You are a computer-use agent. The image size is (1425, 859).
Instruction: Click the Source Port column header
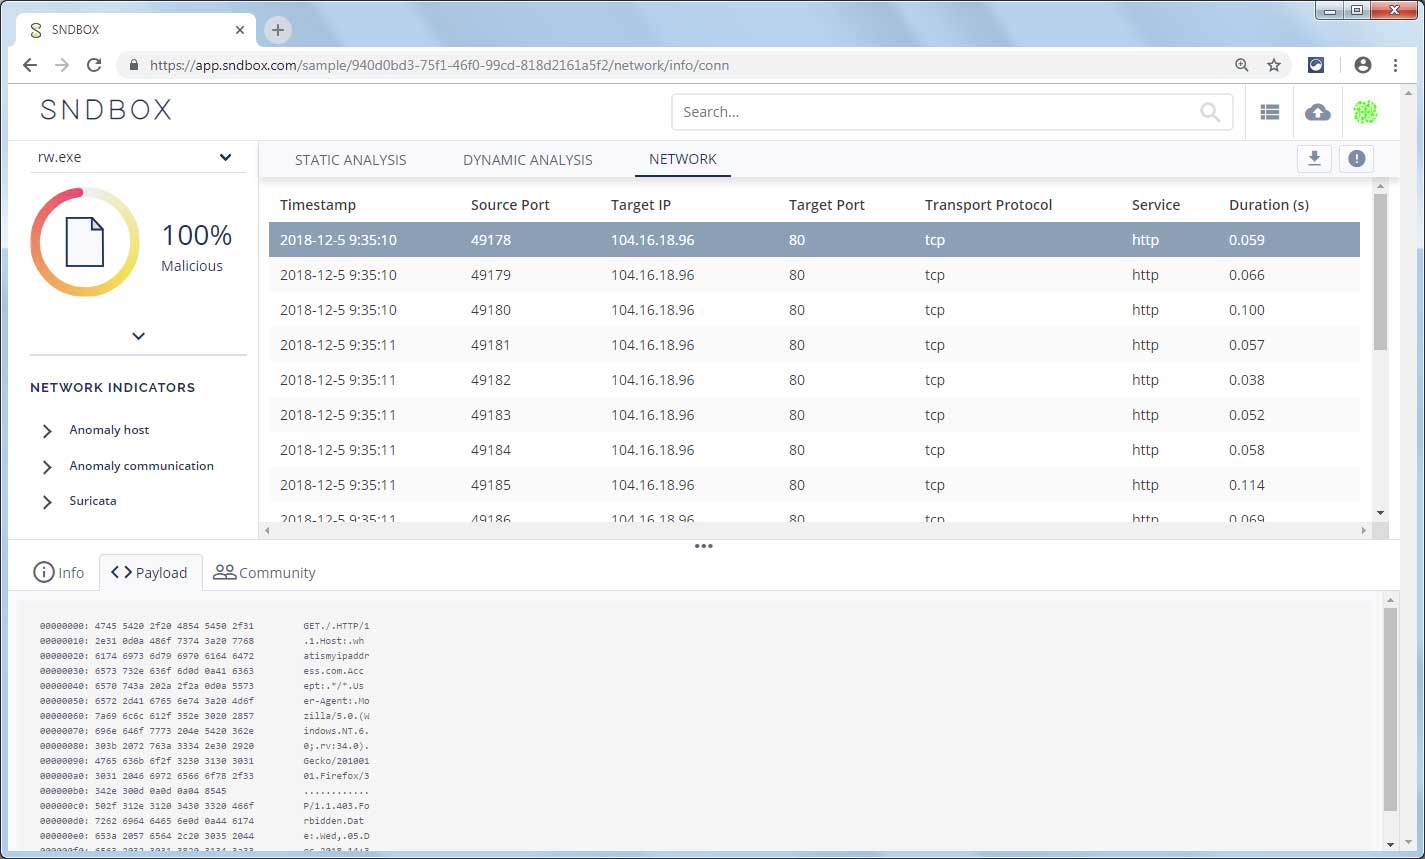[510, 205]
